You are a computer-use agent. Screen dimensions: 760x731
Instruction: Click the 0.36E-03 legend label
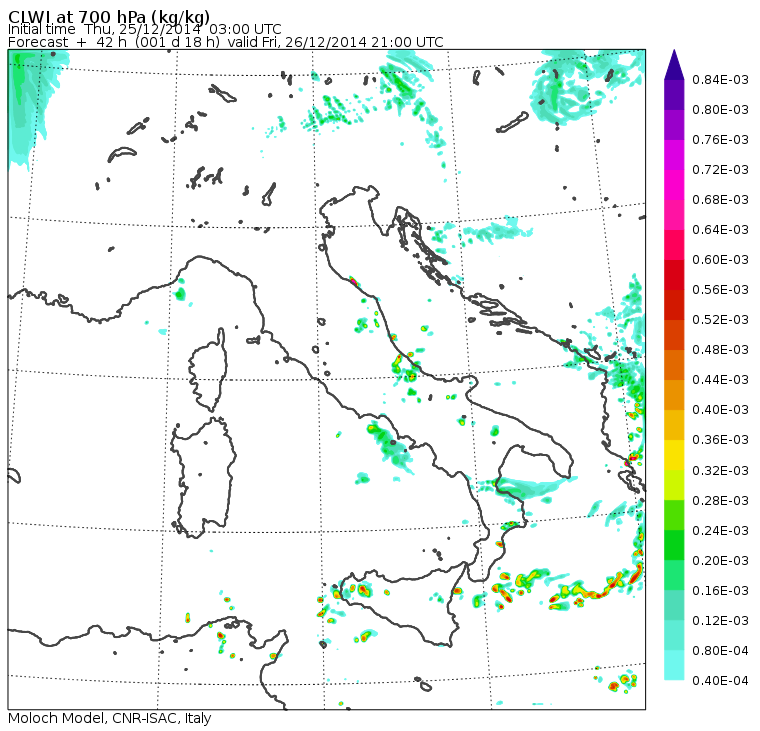(x=720, y=440)
